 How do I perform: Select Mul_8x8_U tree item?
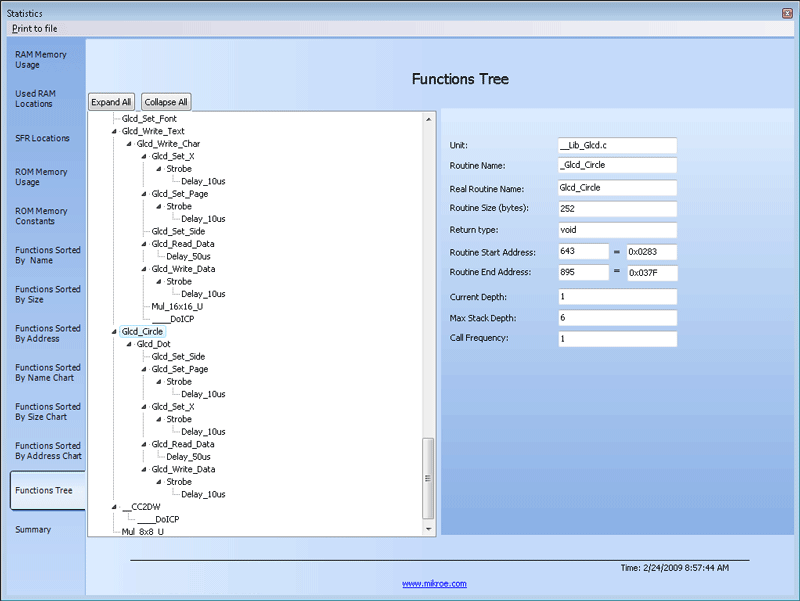[x=143, y=532]
